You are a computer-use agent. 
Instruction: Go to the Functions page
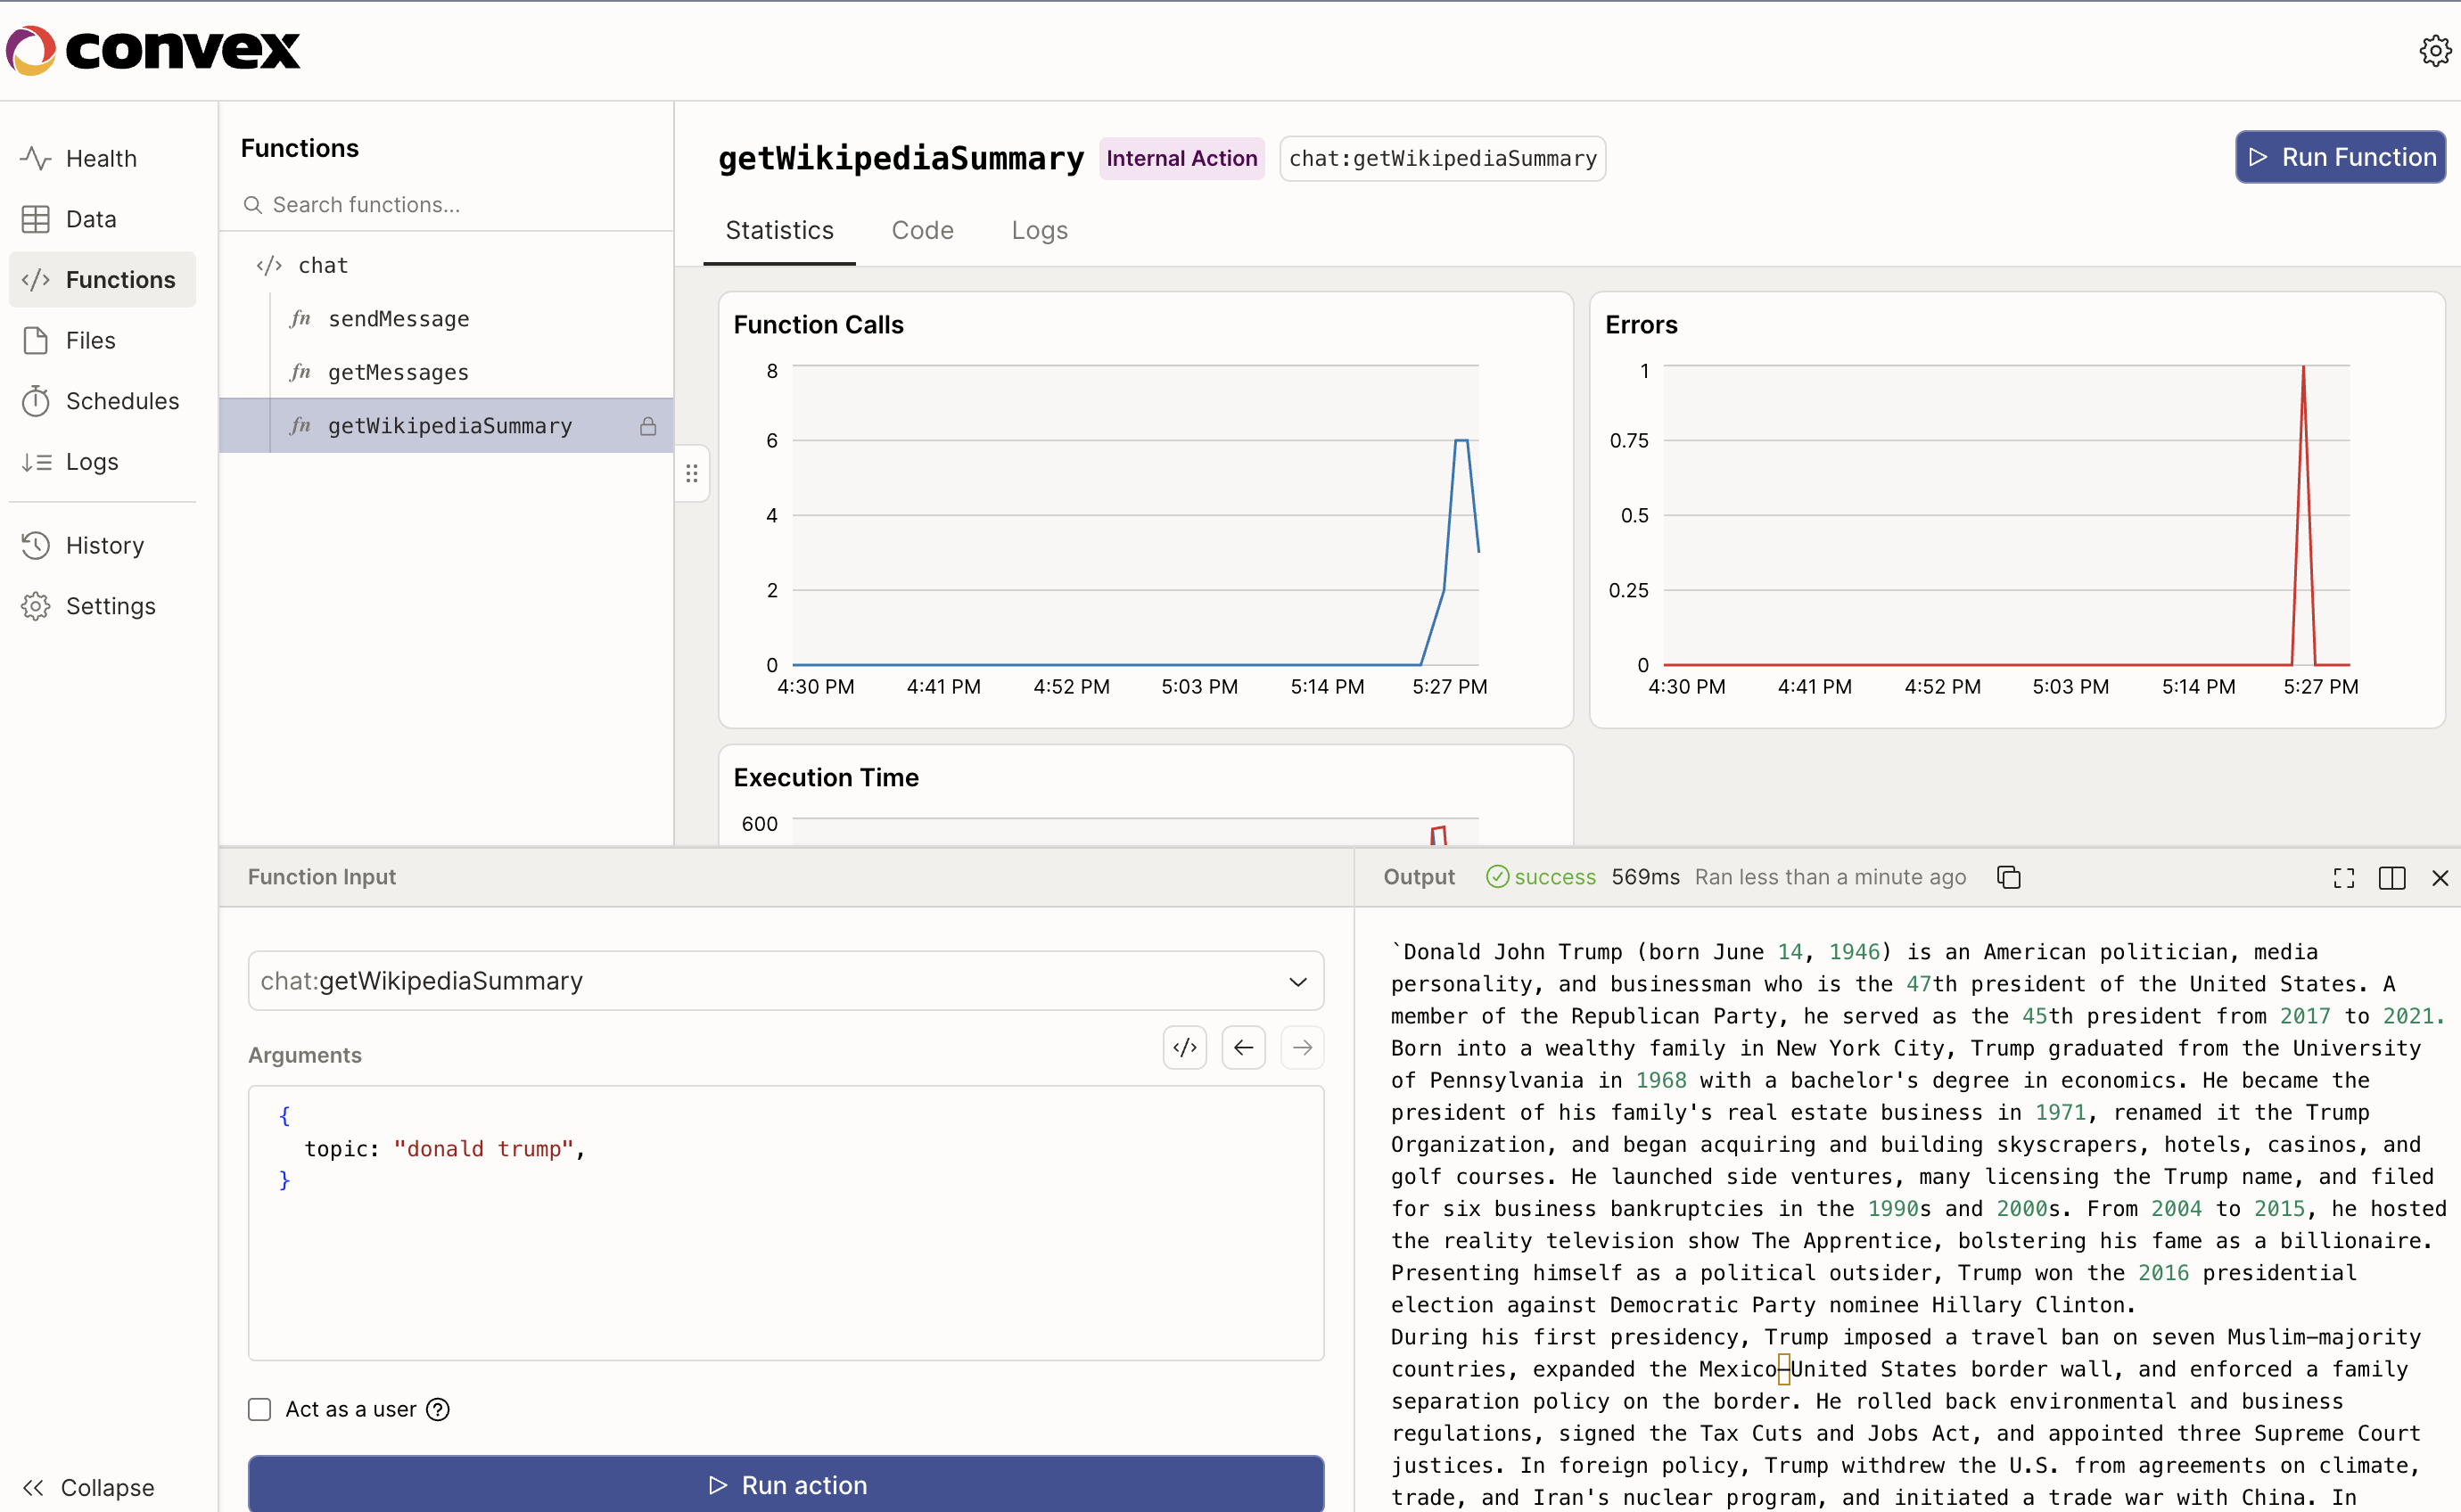click(101, 279)
